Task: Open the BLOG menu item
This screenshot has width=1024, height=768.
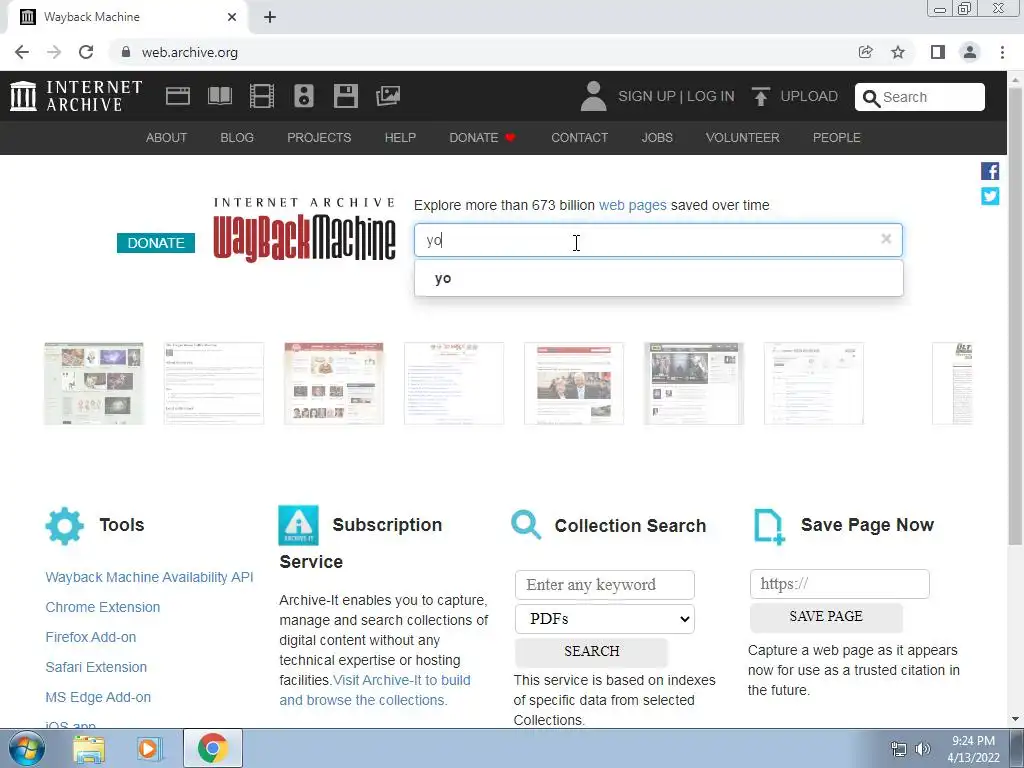Action: [x=237, y=138]
